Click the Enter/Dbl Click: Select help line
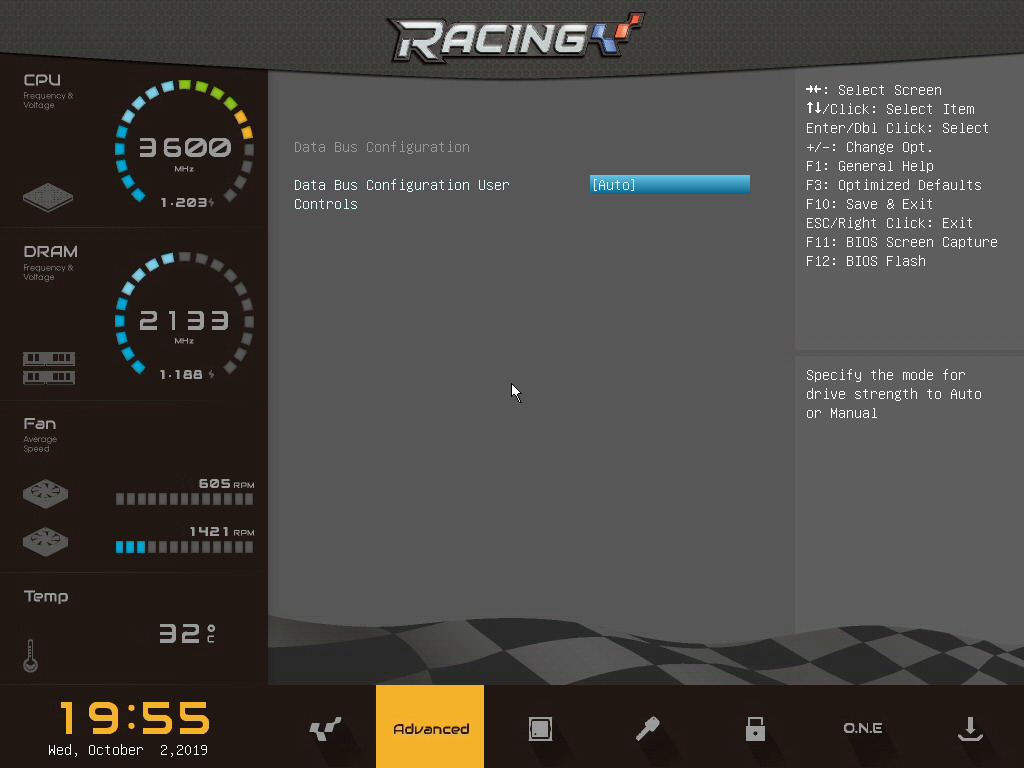Screen dimensions: 1024x768 (897, 128)
